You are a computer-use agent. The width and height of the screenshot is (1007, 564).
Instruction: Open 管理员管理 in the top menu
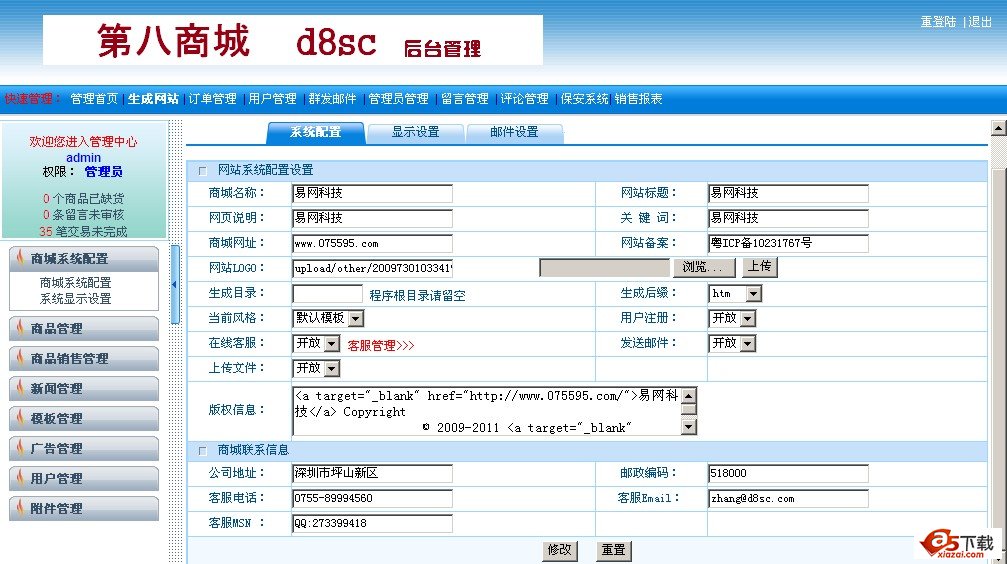(x=398, y=99)
